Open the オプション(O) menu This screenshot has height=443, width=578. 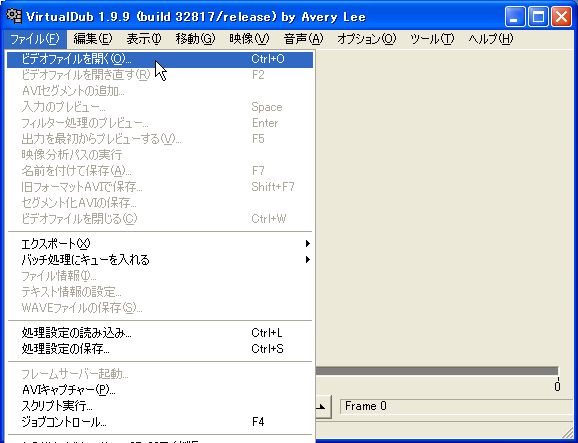coord(366,39)
